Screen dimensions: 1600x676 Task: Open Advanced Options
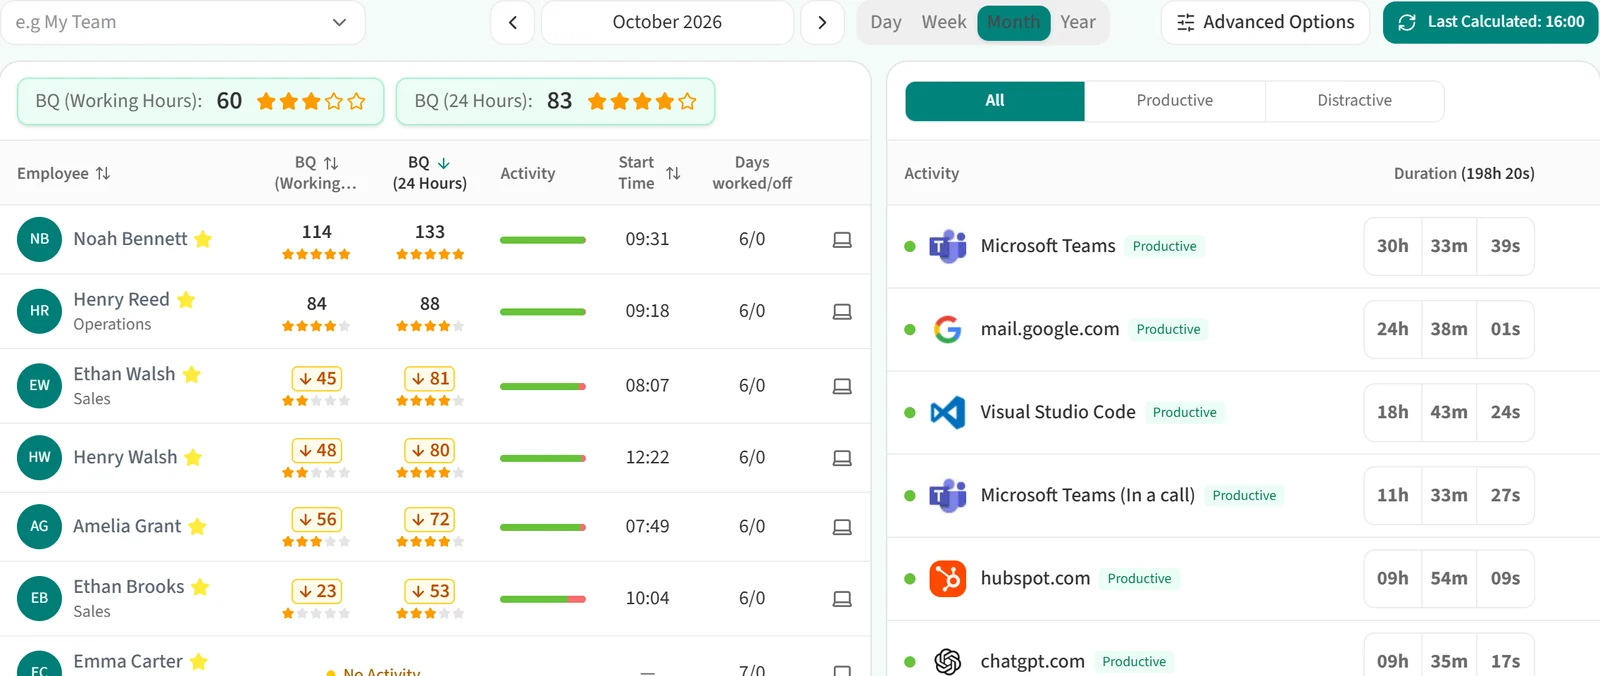(x=1265, y=22)
